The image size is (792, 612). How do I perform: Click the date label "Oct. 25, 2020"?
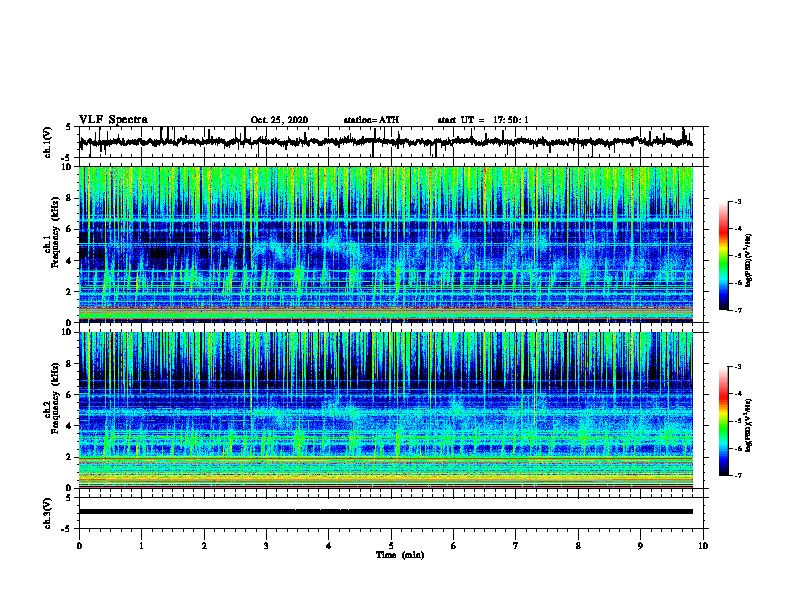pos(279,120)
